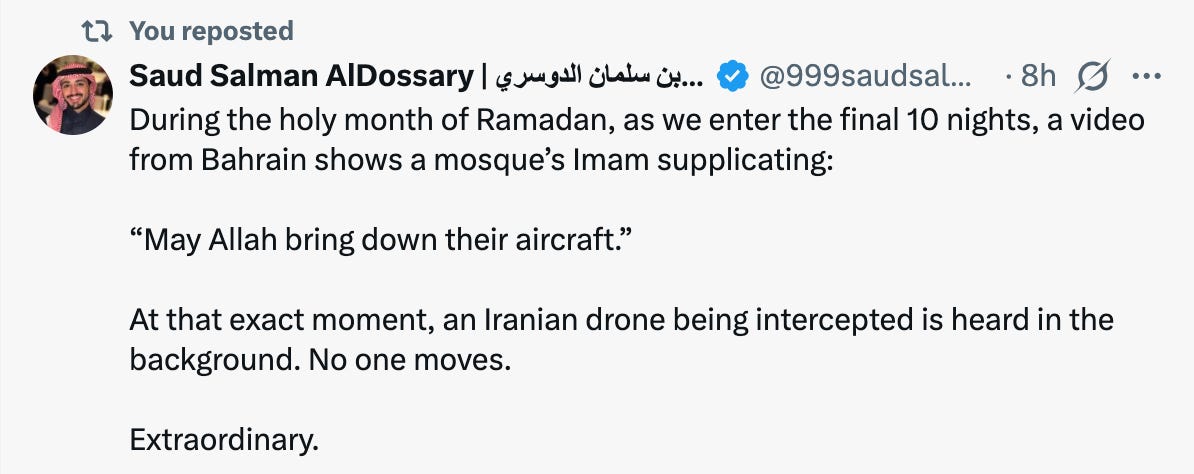Click the blue verified checkmark badge

click(733, 76)
